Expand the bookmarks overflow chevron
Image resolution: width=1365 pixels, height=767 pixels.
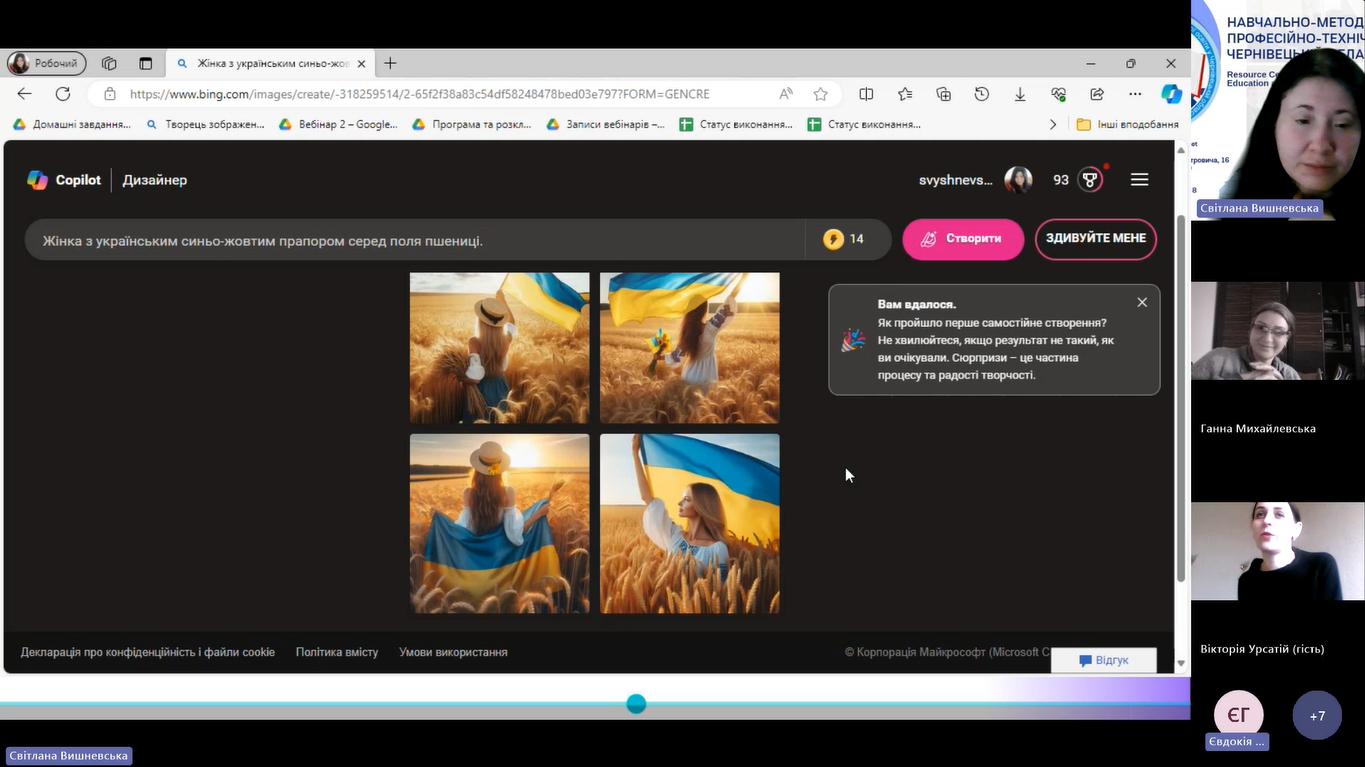[x=1052, y=124]
